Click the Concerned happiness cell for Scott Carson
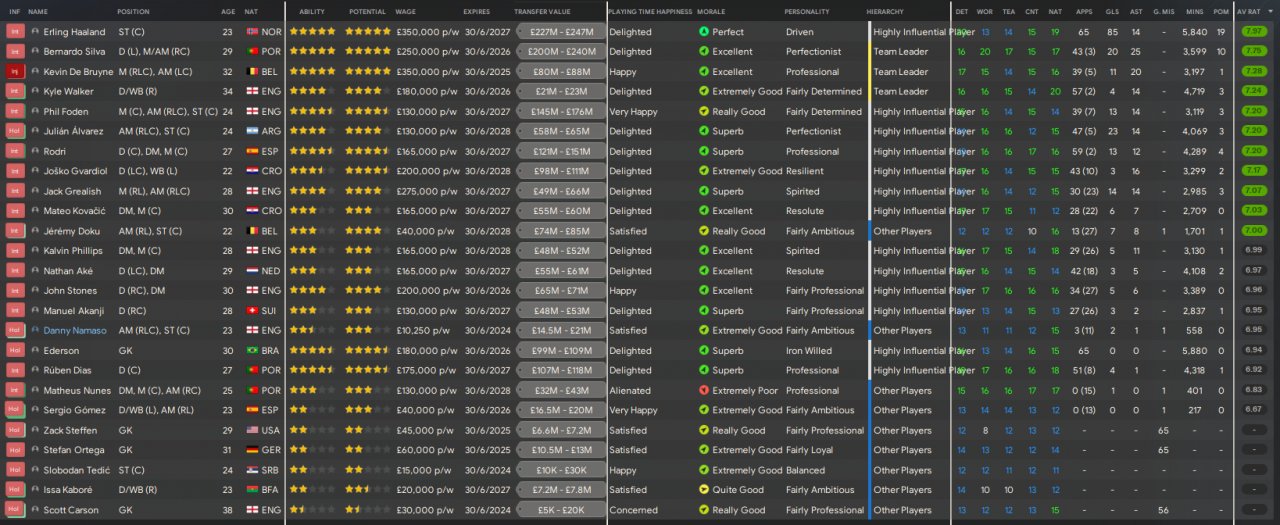 pyautogui.click(x=633, y=510)
